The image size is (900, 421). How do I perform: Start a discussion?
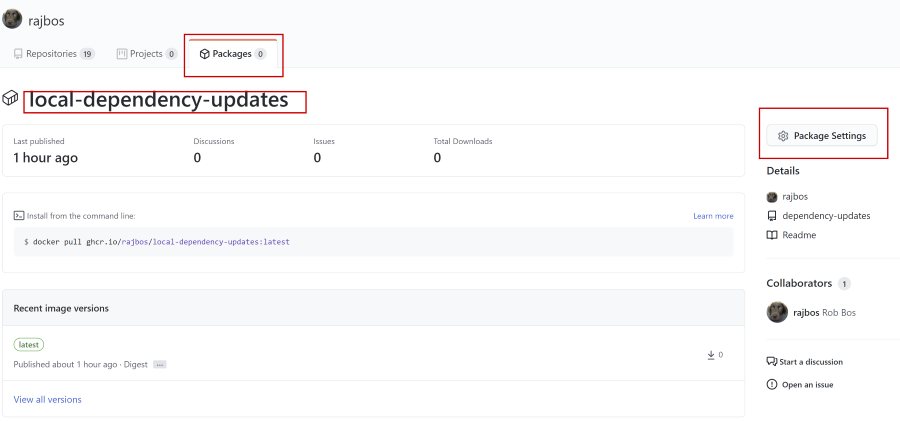(x=810, y=362)
